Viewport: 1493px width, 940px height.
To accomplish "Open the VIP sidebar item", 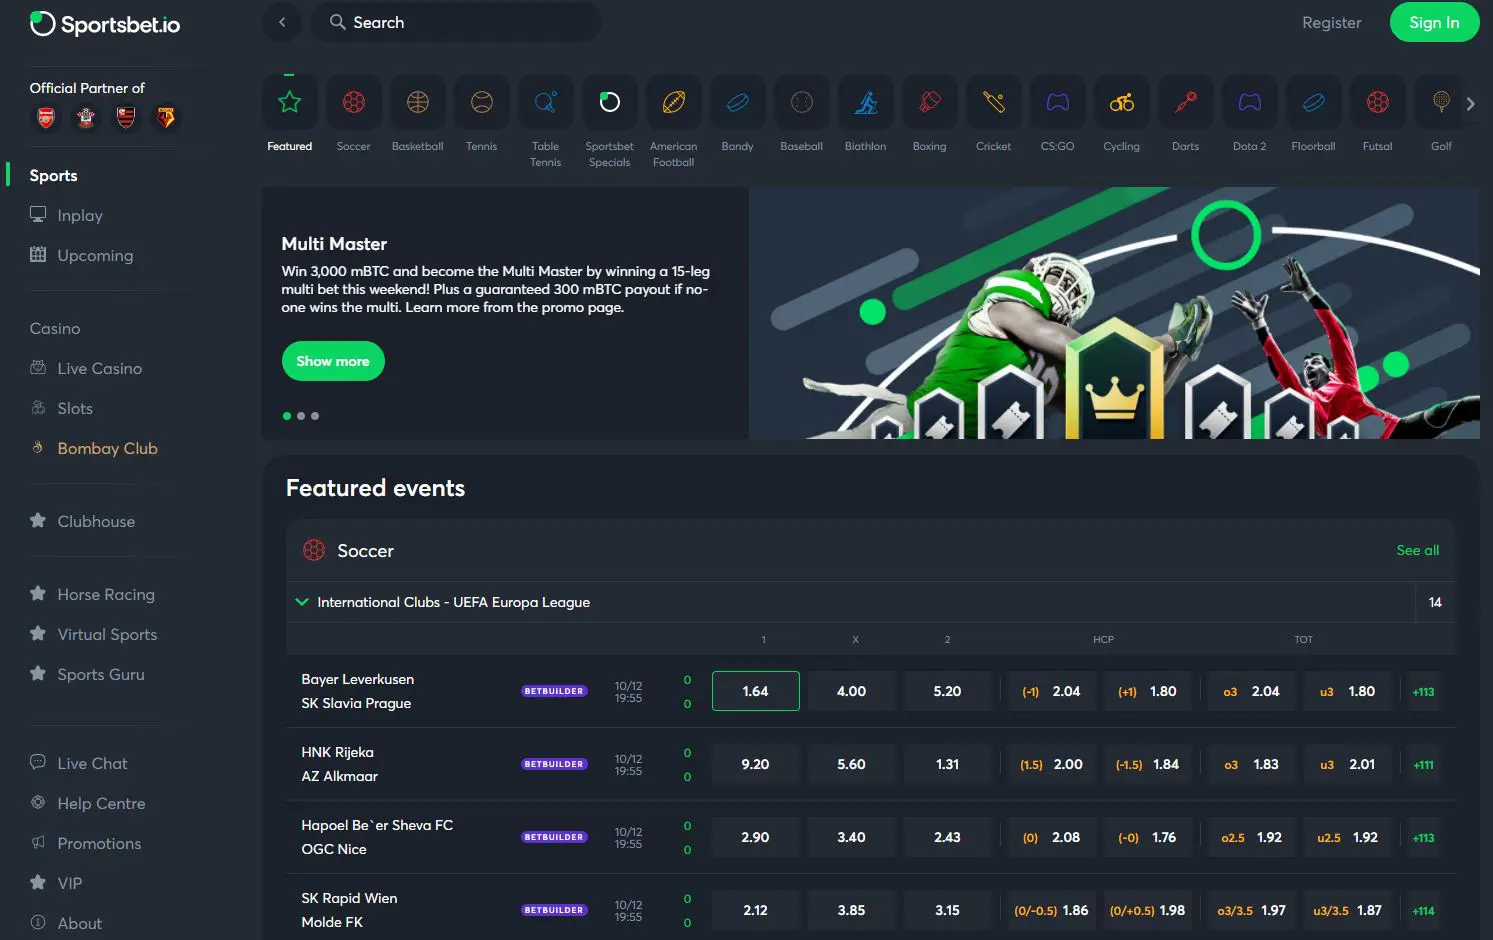I will [x=56, y=883].
